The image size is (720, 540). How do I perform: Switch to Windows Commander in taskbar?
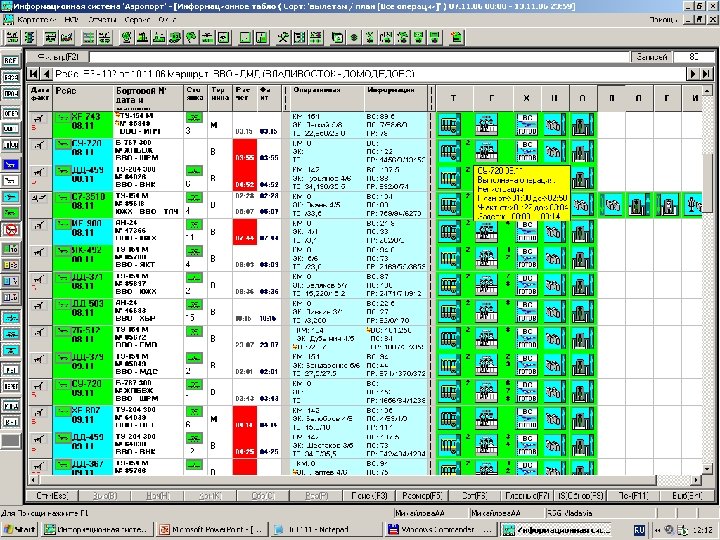[440, 530]
